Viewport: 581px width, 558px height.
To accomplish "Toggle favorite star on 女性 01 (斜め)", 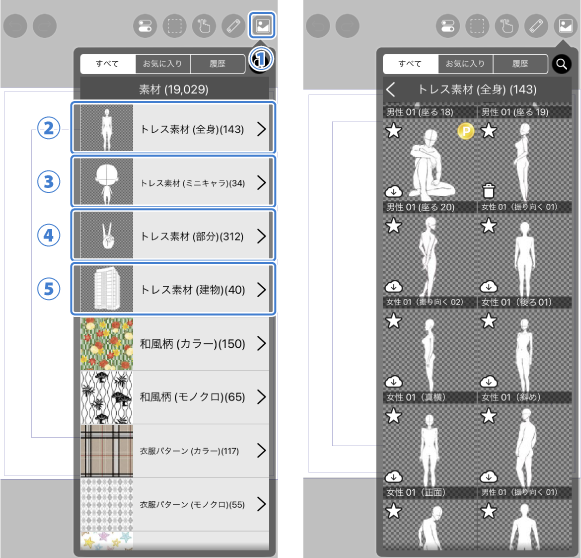I will click(489, 321).
